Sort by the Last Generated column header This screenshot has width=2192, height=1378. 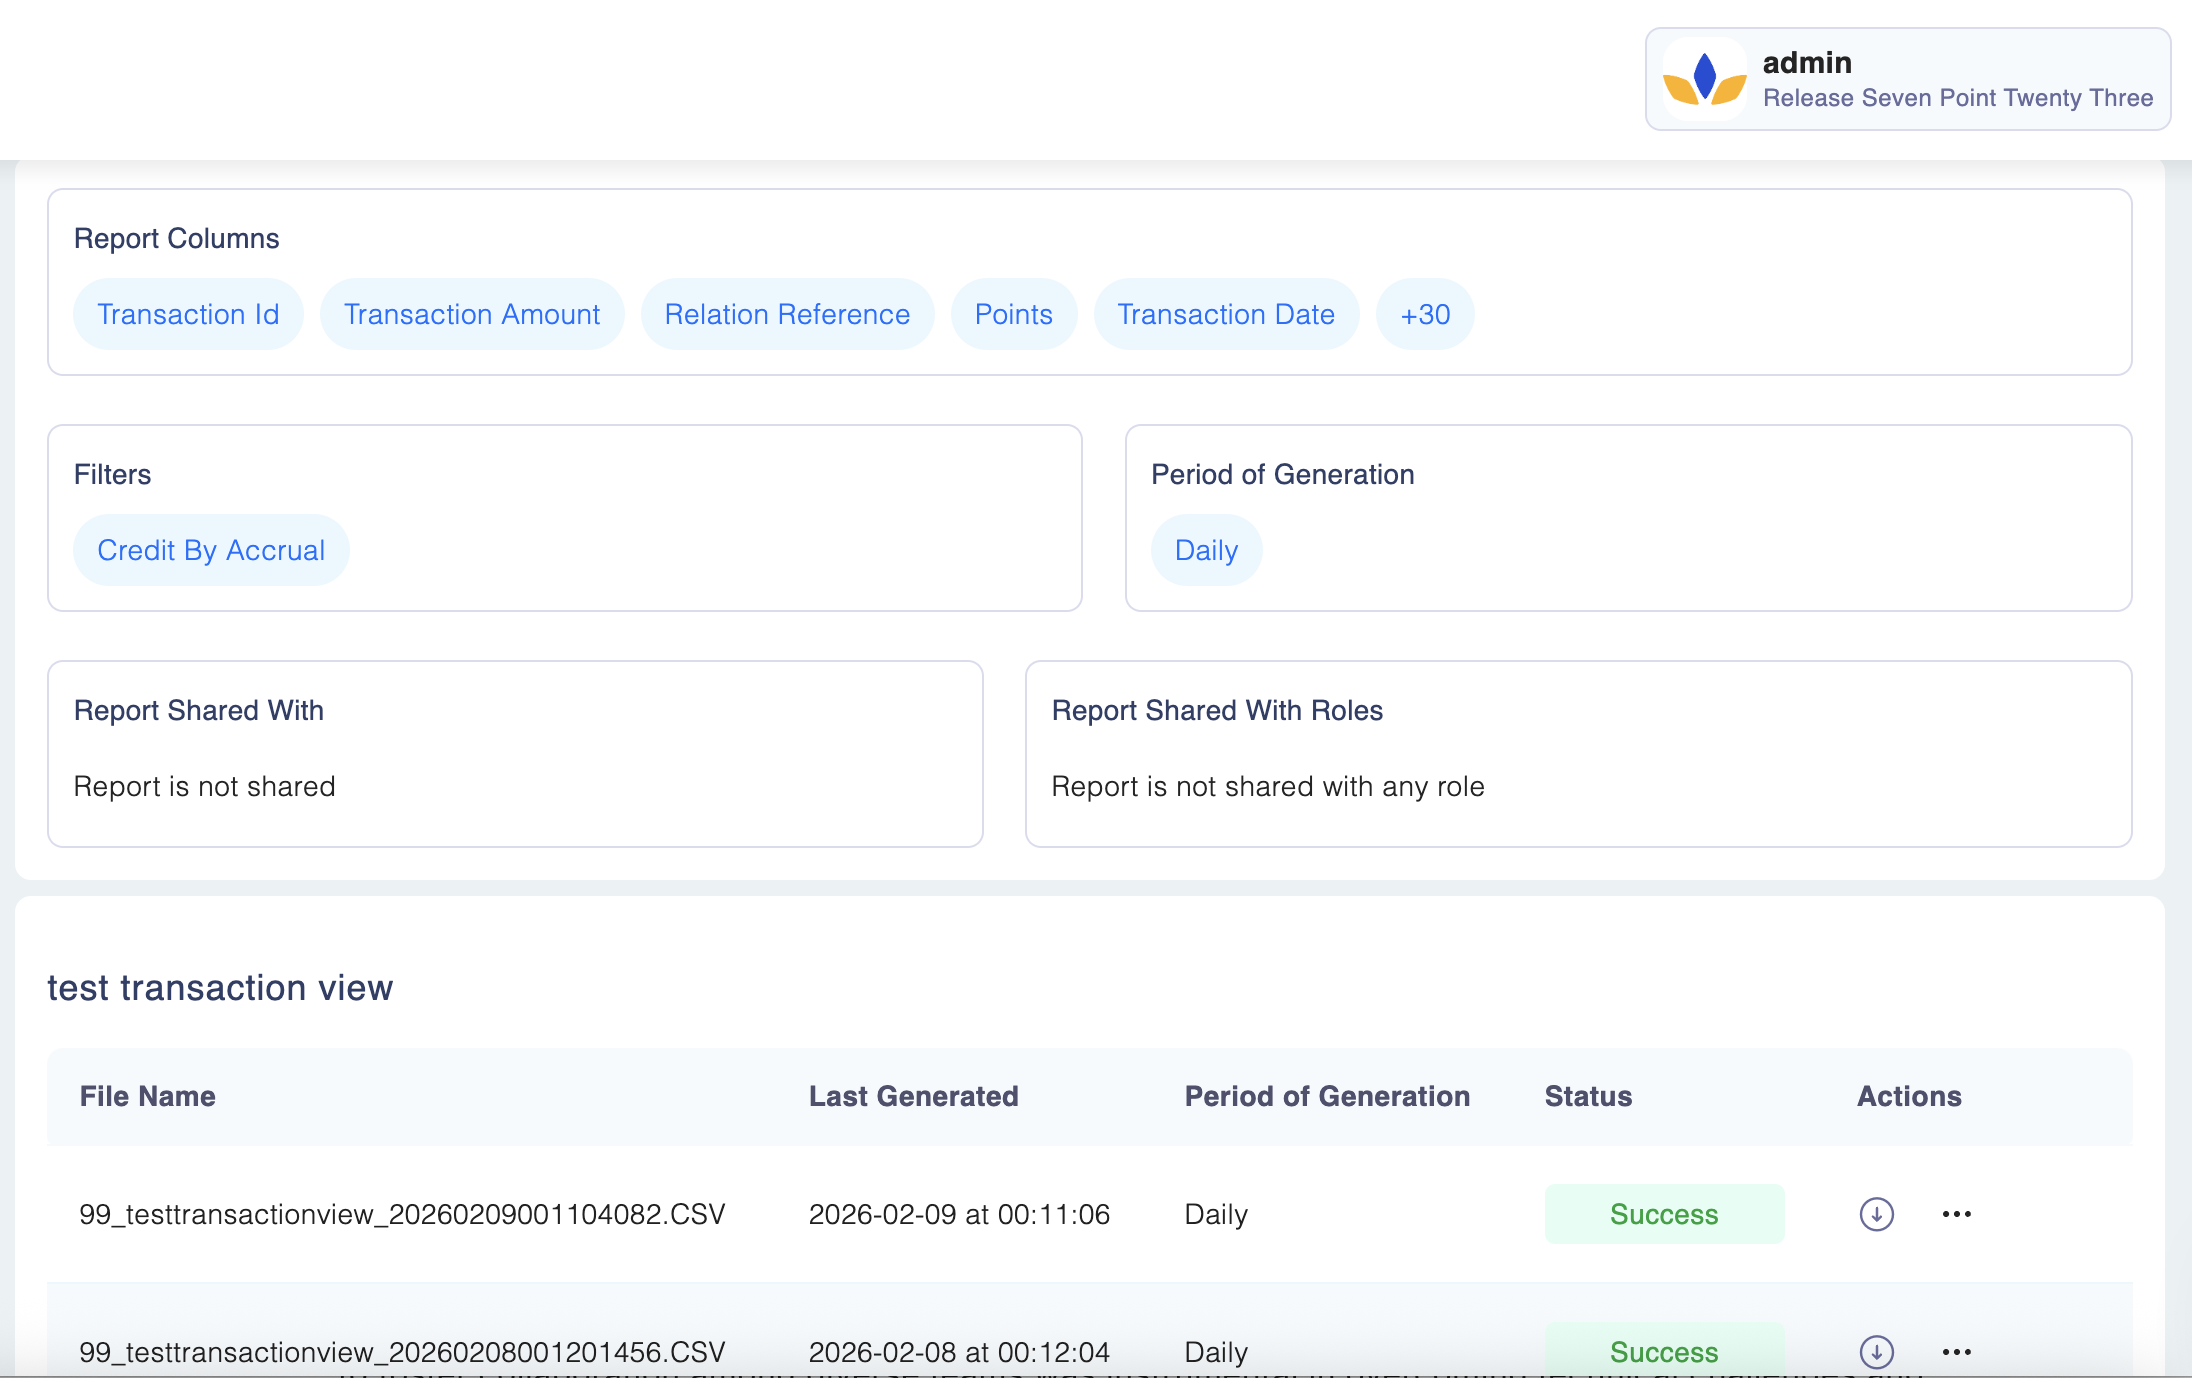(913, 1096)
